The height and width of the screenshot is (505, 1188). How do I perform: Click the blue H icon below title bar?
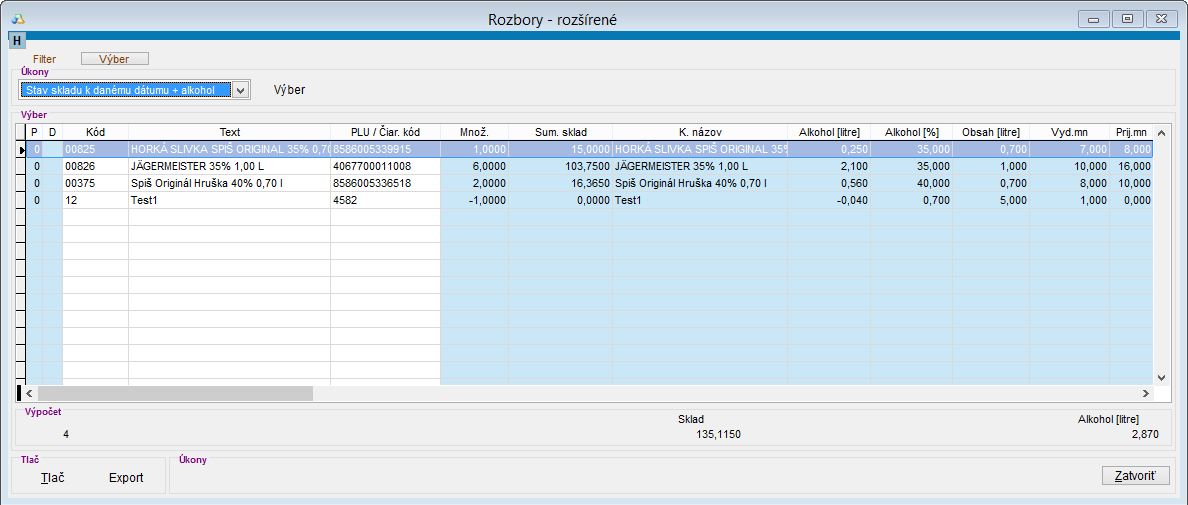coord(17,41)
